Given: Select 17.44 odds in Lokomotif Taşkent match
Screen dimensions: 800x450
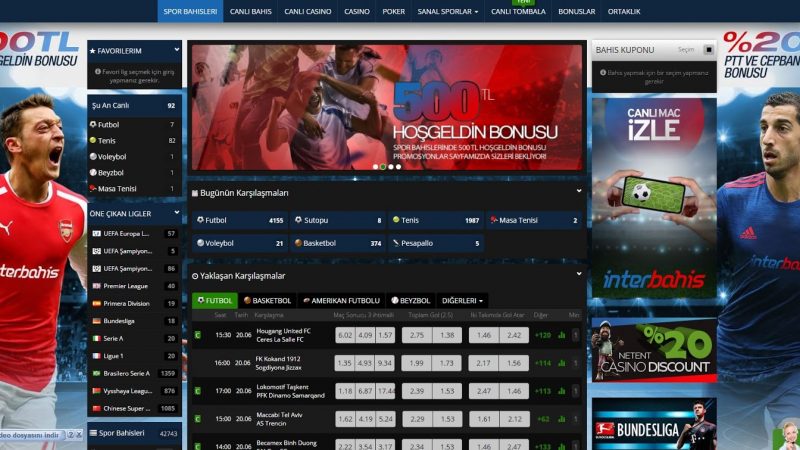Looking at the screenshot, I should [385, 391].
